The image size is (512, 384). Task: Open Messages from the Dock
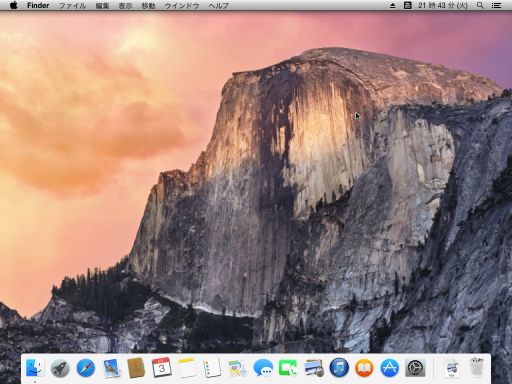(263, 368)
